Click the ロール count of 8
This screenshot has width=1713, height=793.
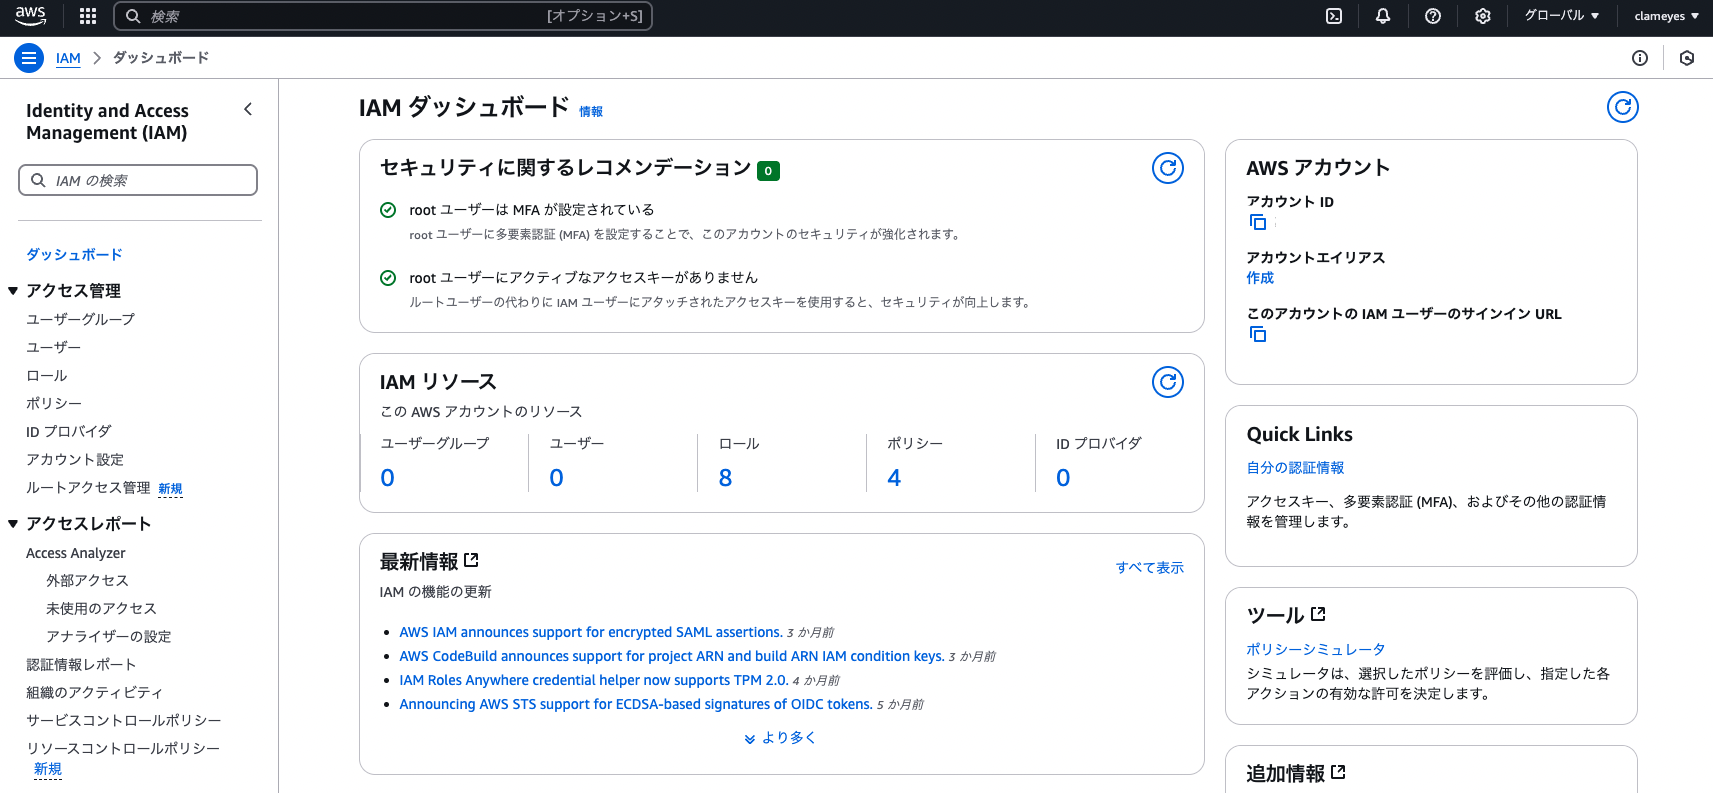[726, 478]
